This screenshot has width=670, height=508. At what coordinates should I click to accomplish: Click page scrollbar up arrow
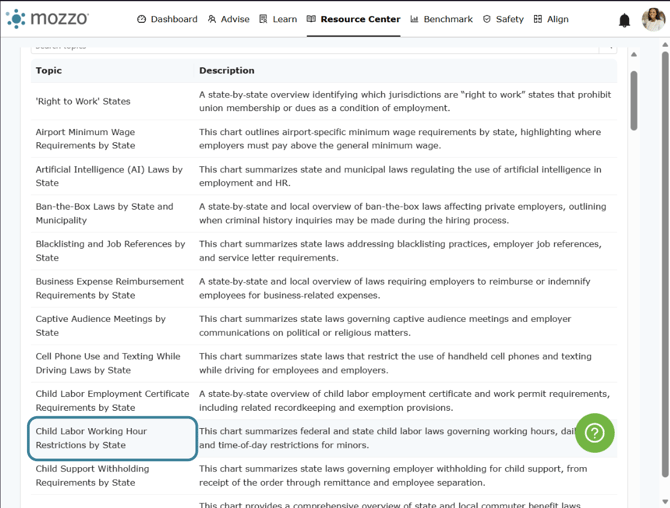tap(665, 44)
